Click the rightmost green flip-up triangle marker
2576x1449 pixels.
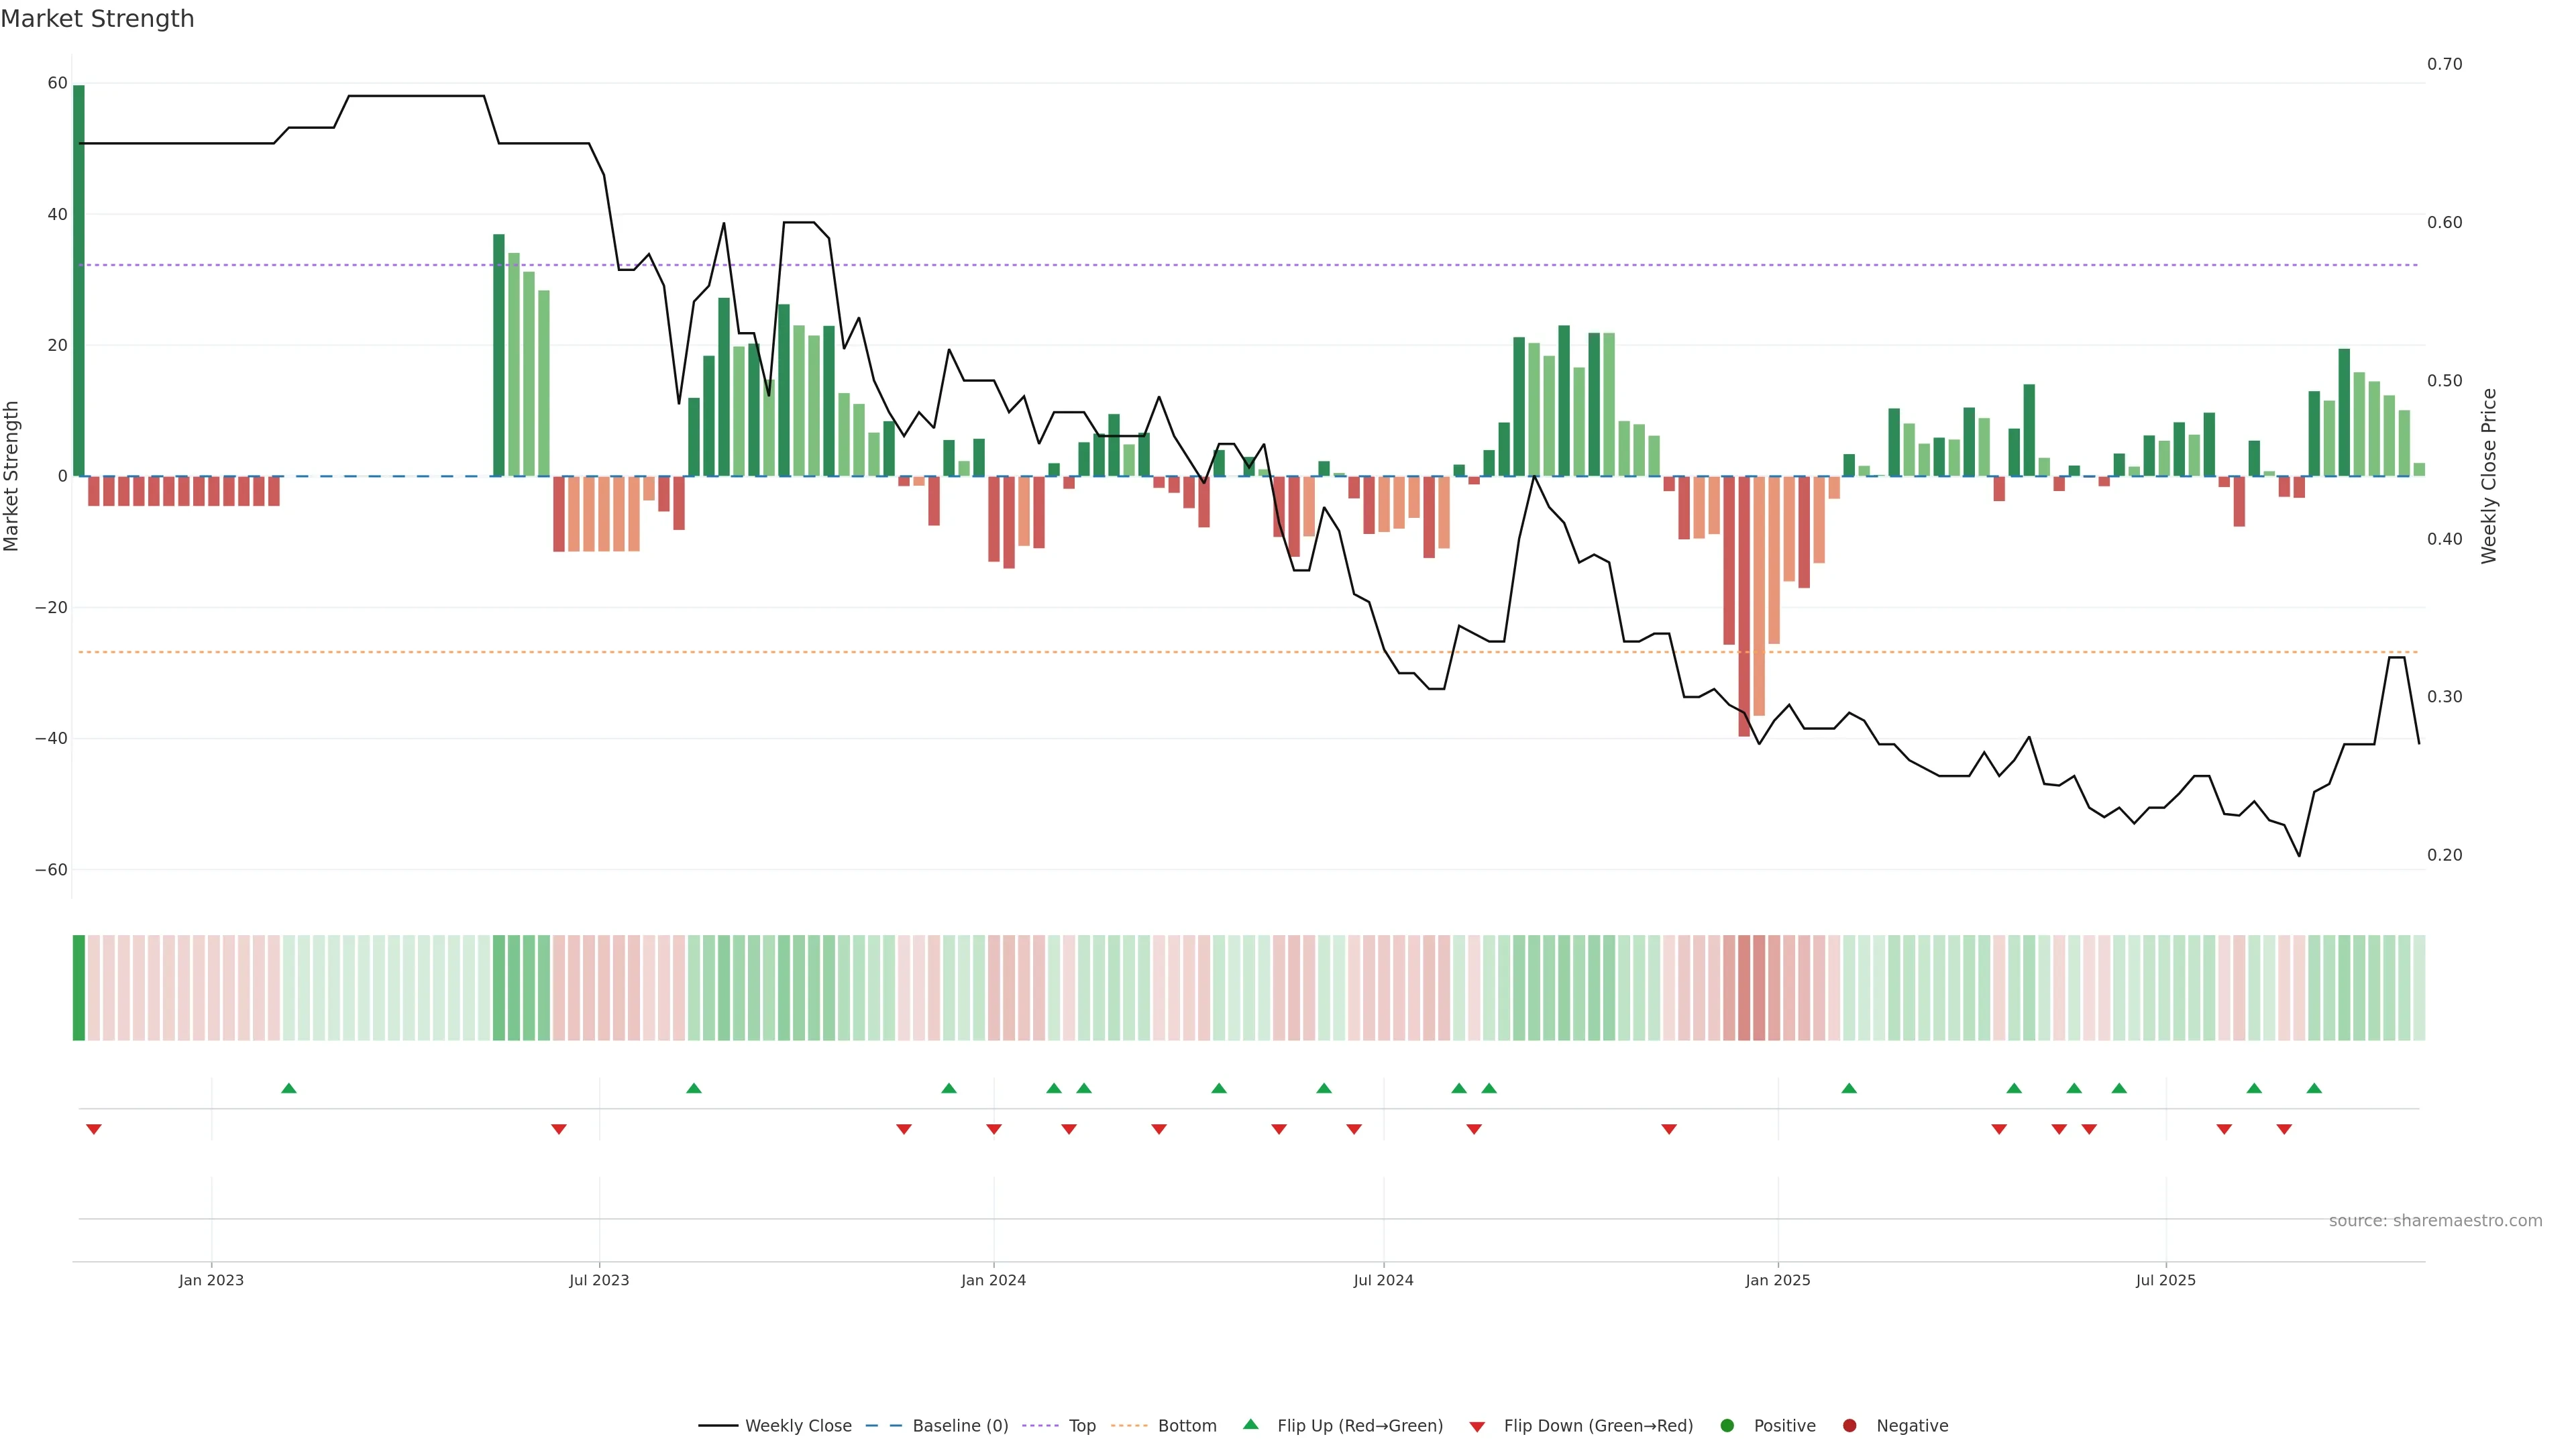click(2314, 1088)
